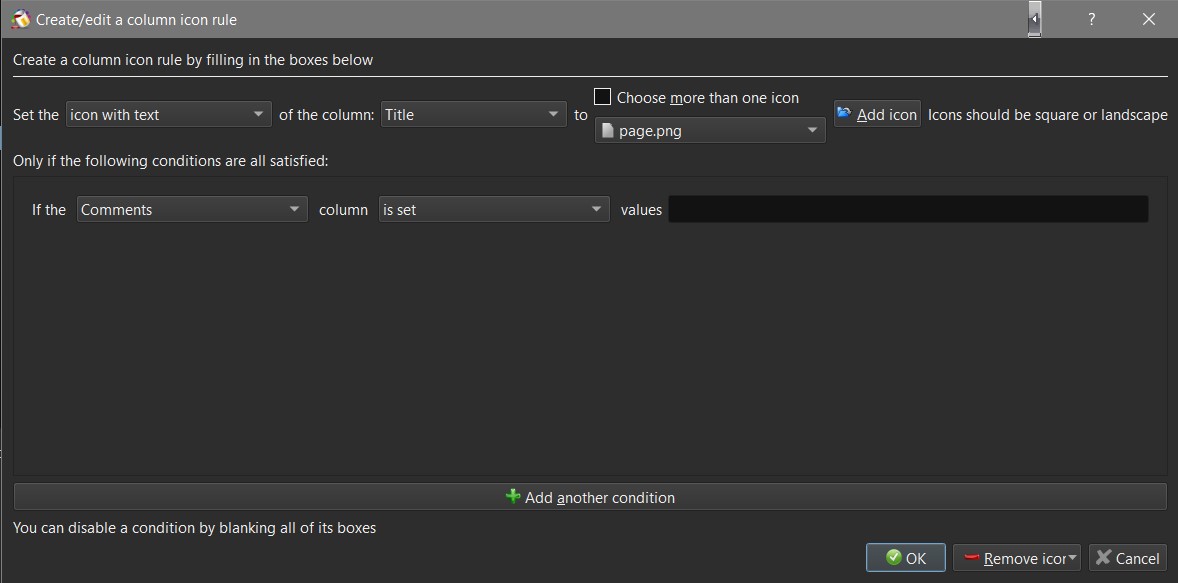Click the page file icon beside page.png
Screen dimensions: 1178x583
pyautogui.click(x=606, y=131)
